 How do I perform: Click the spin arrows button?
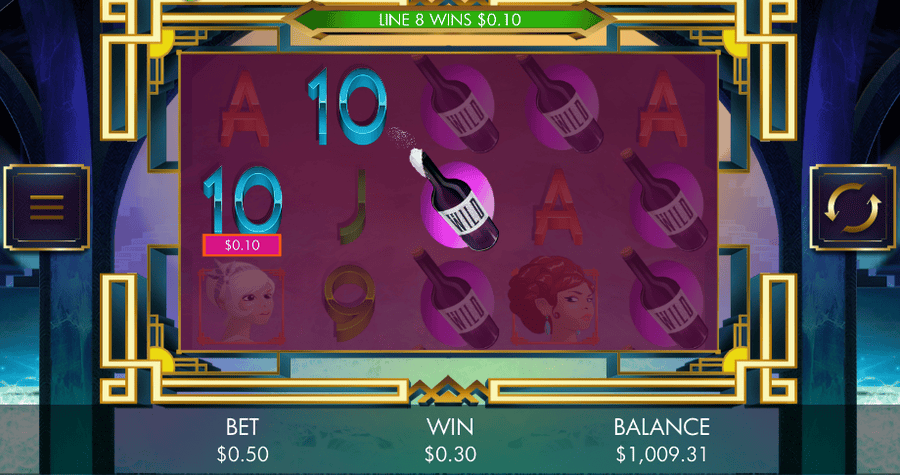point(852,207)
